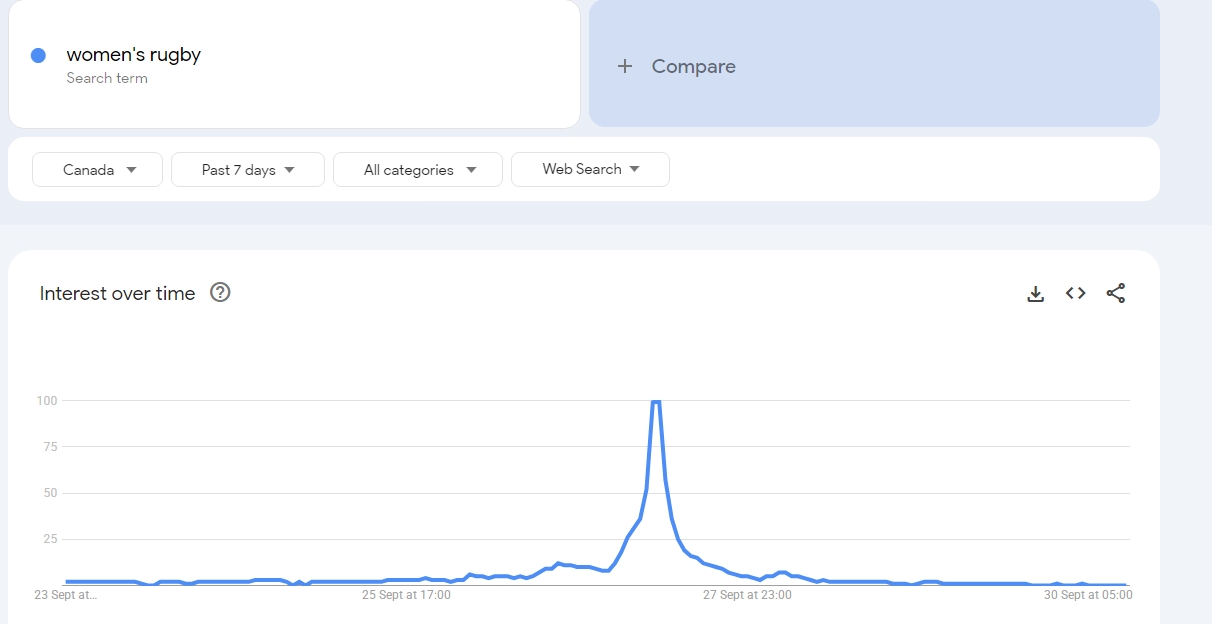Open the Canada region dropdown
Screen dimensions: 1212x624
pyautogui.click(x=97, y=170)
